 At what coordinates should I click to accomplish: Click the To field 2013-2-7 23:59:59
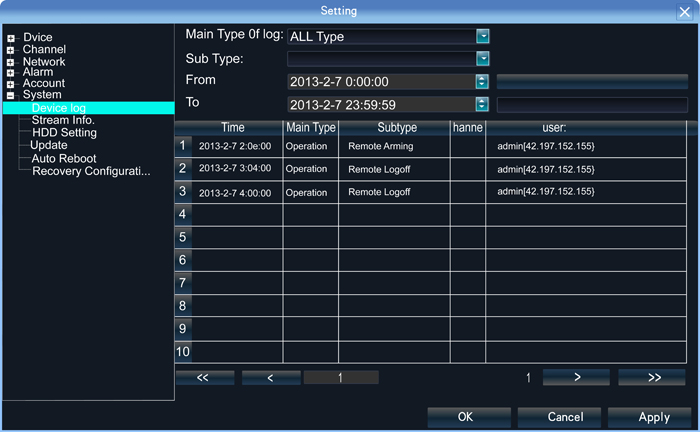pyautogui.click(x=382, y=105)
